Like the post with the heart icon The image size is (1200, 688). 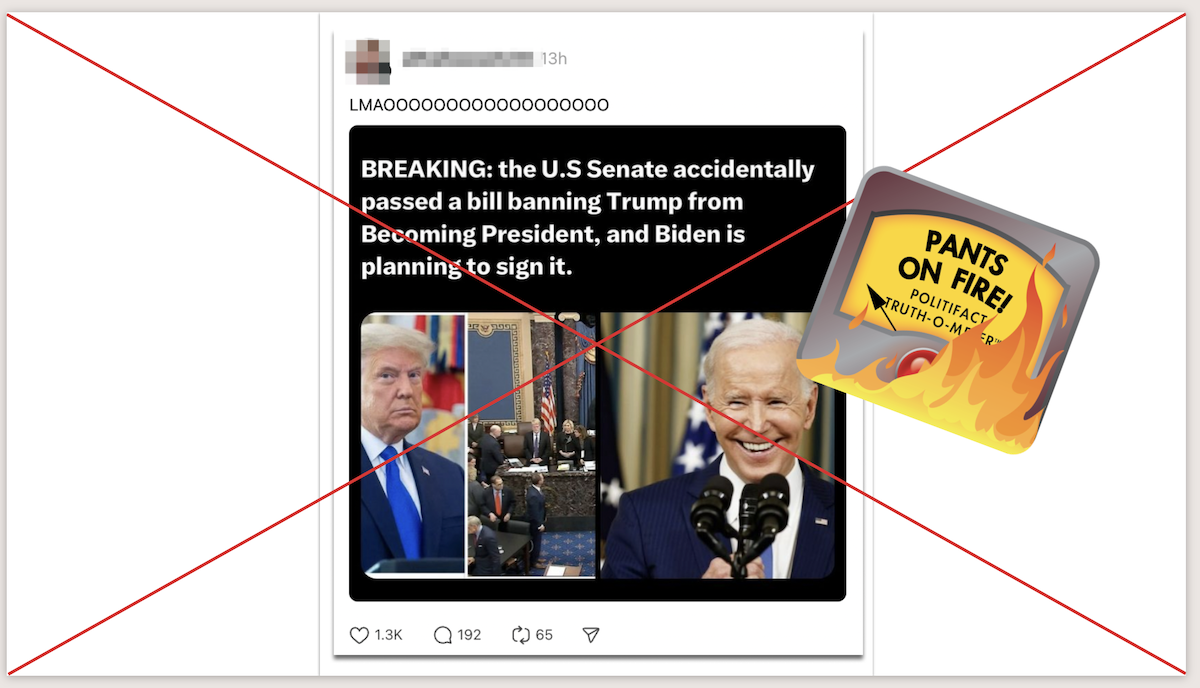[360, 635]
